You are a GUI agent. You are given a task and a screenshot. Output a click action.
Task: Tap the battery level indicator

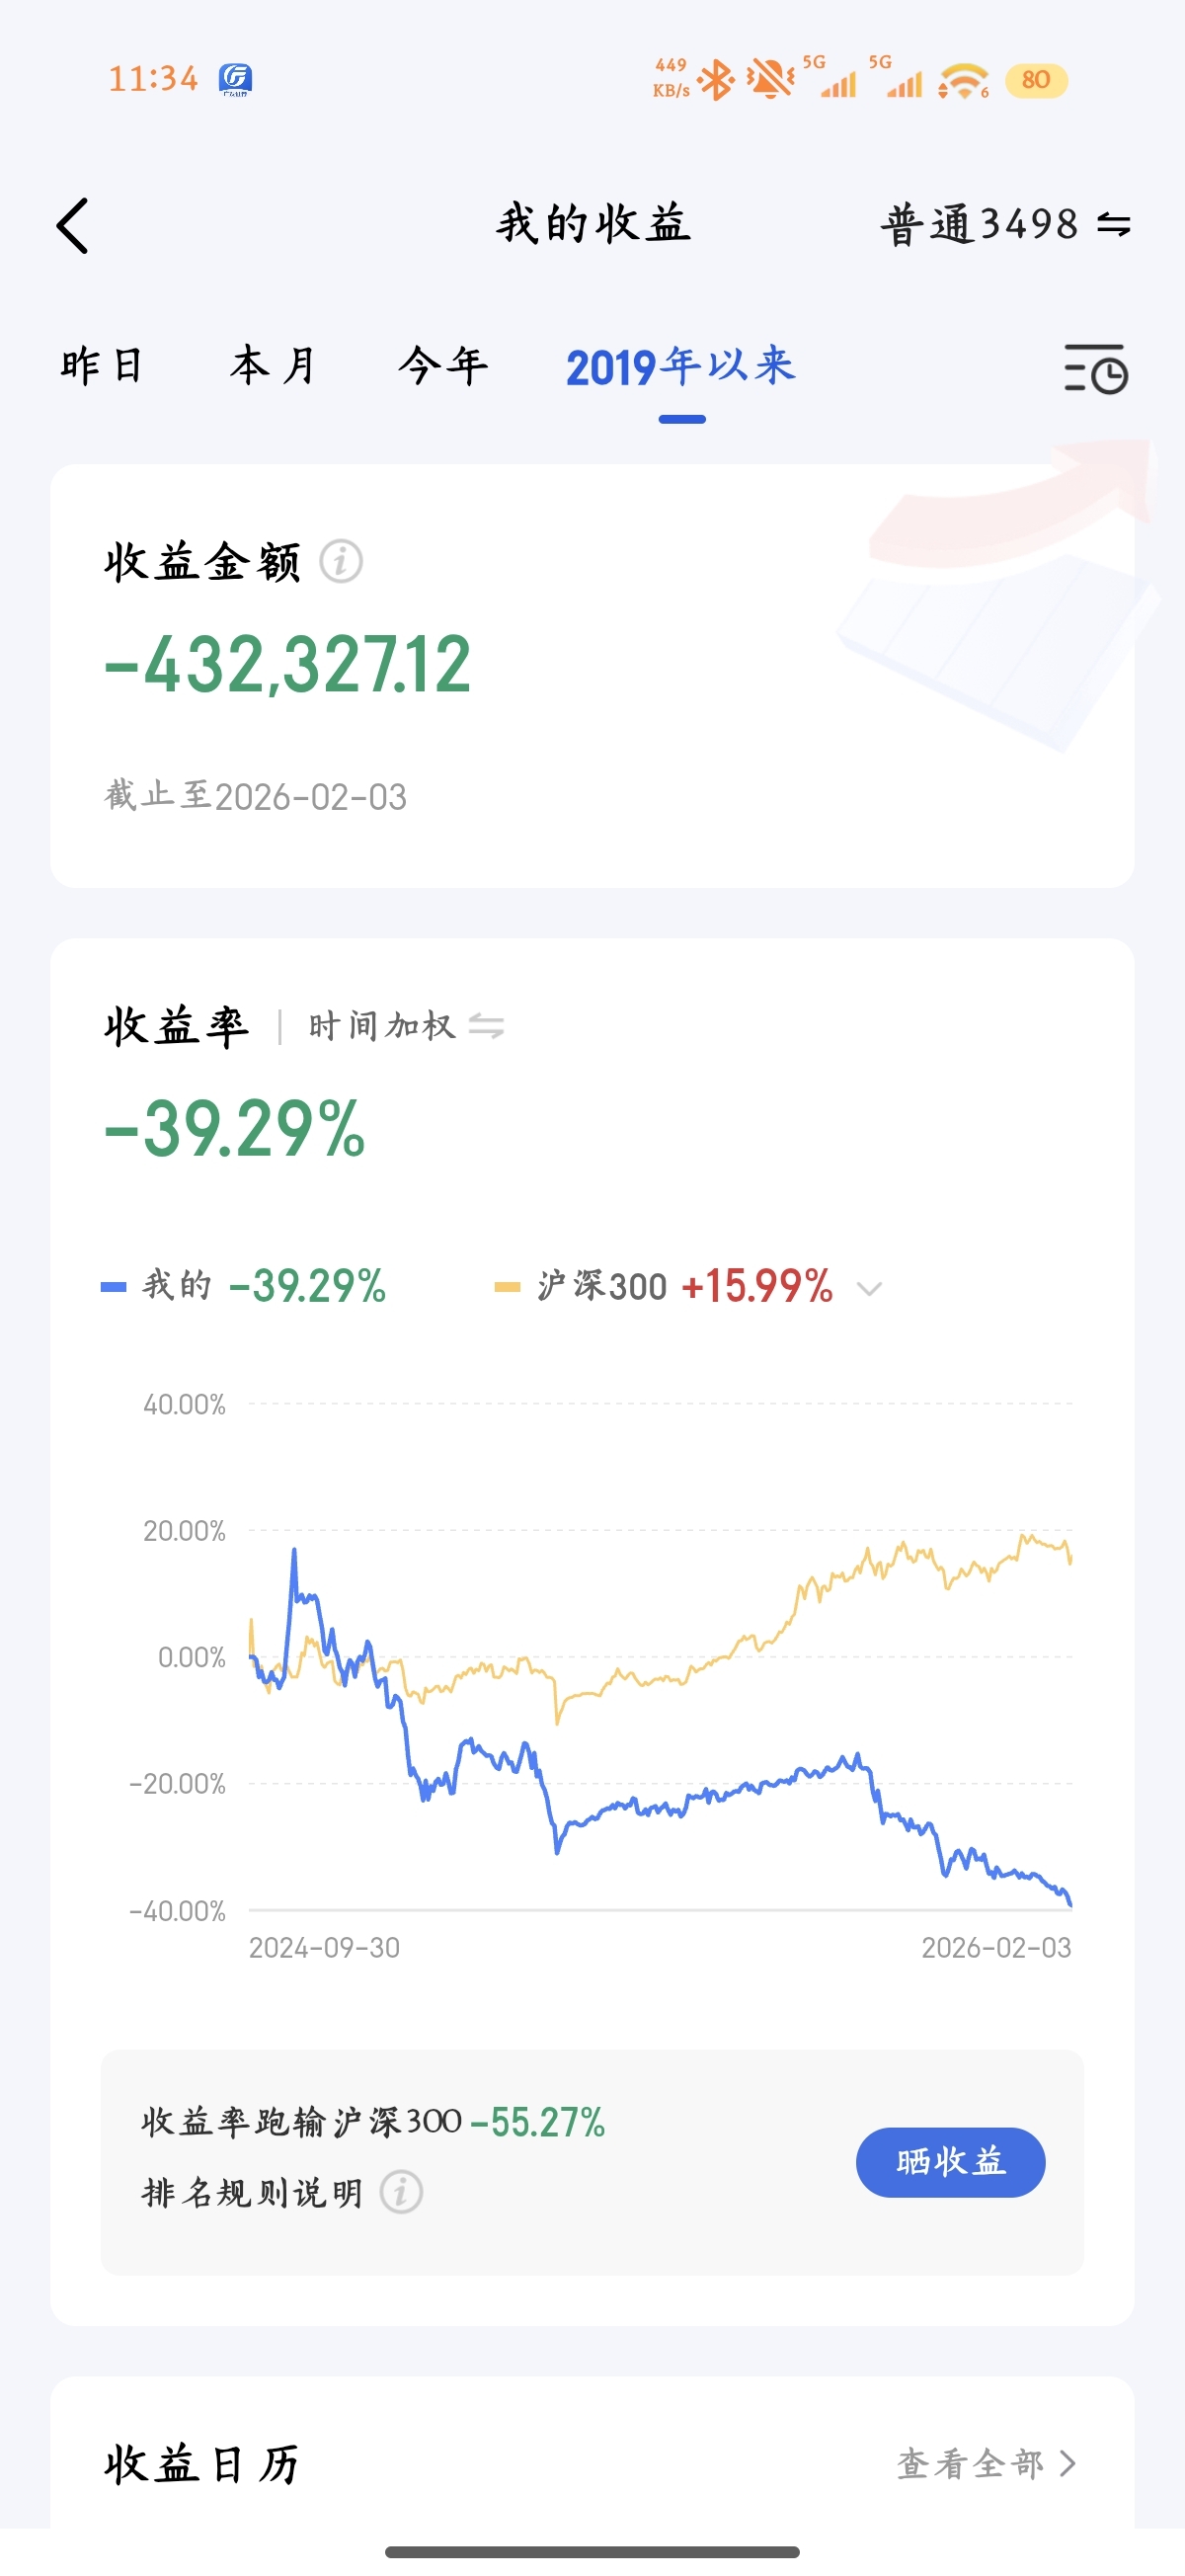click(1036, 80)
